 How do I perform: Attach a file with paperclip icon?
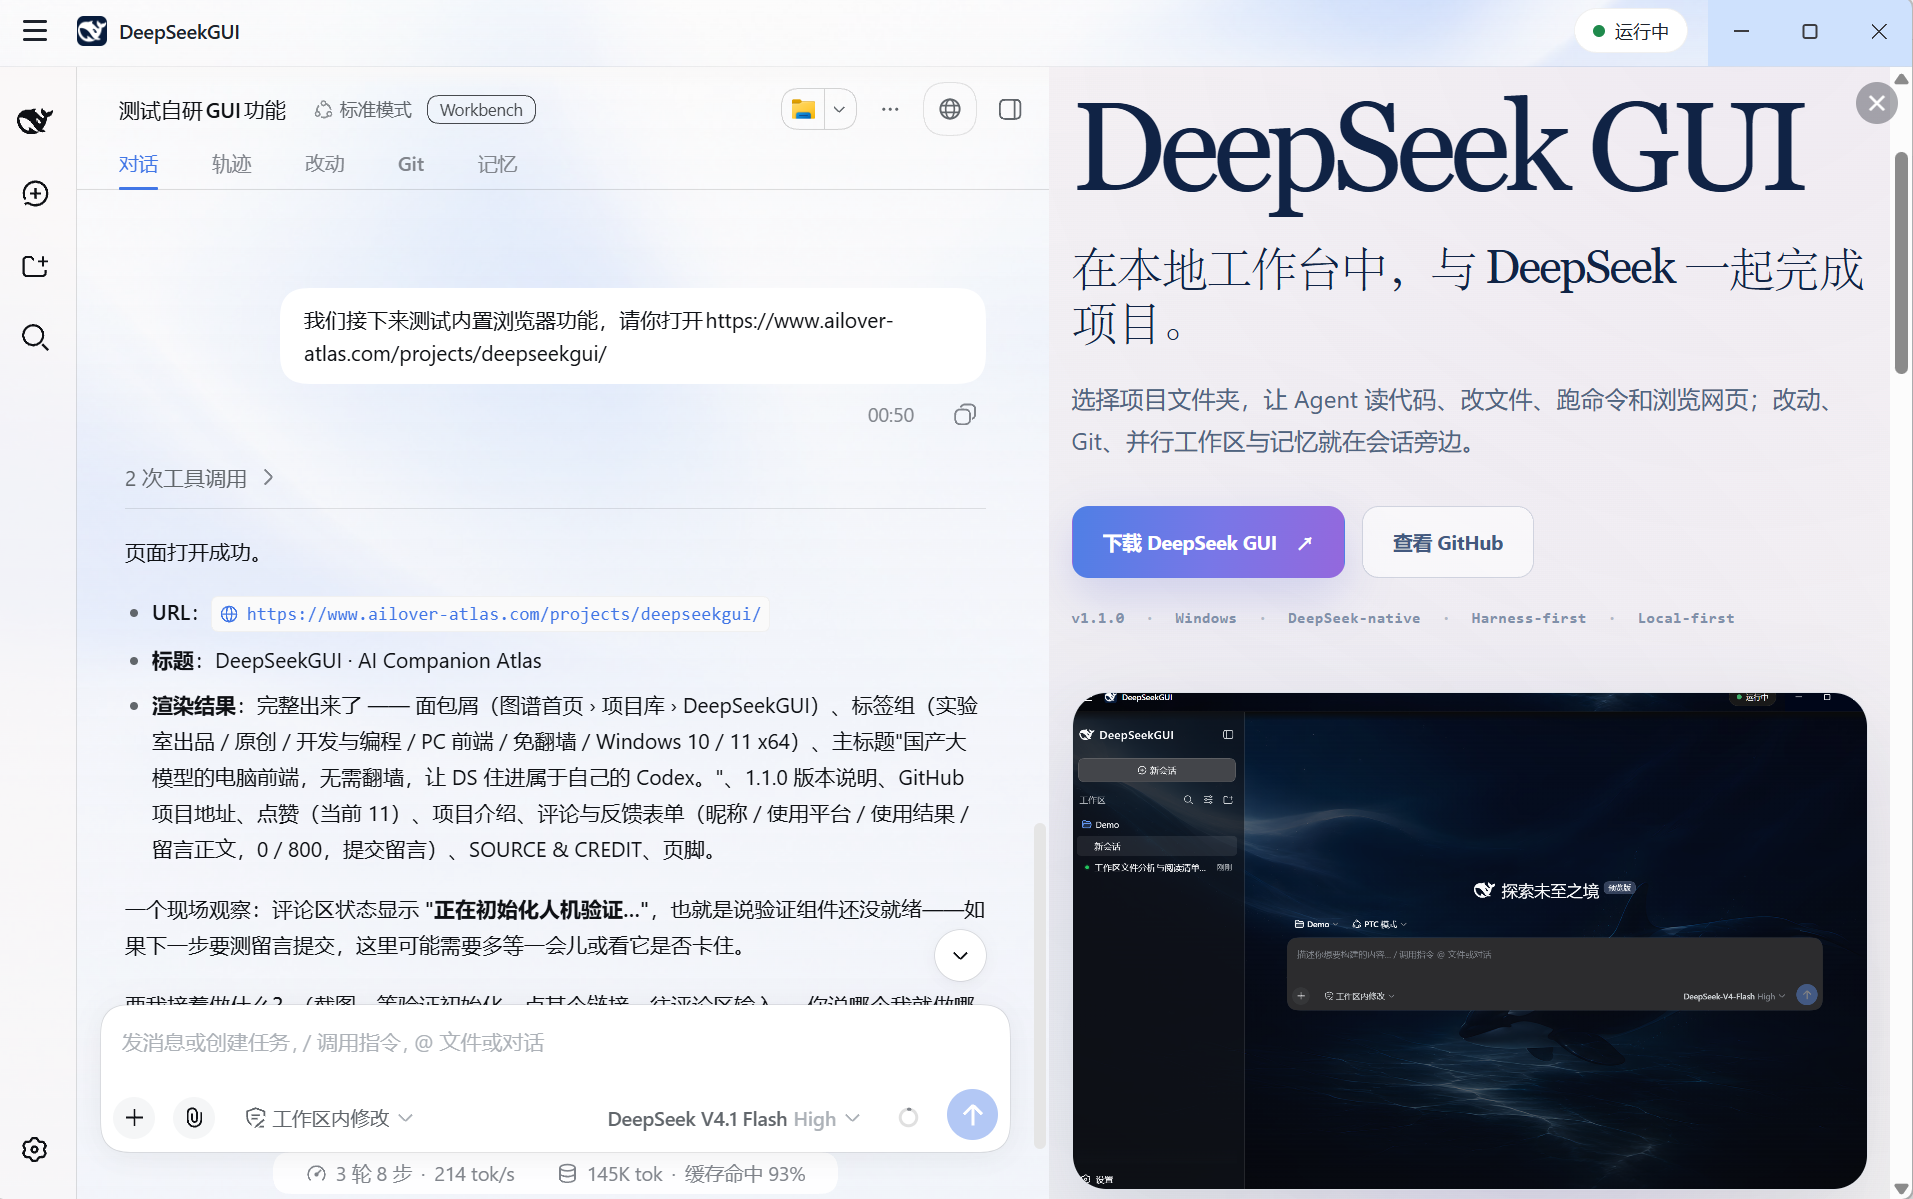click(x=194, y=1117)
